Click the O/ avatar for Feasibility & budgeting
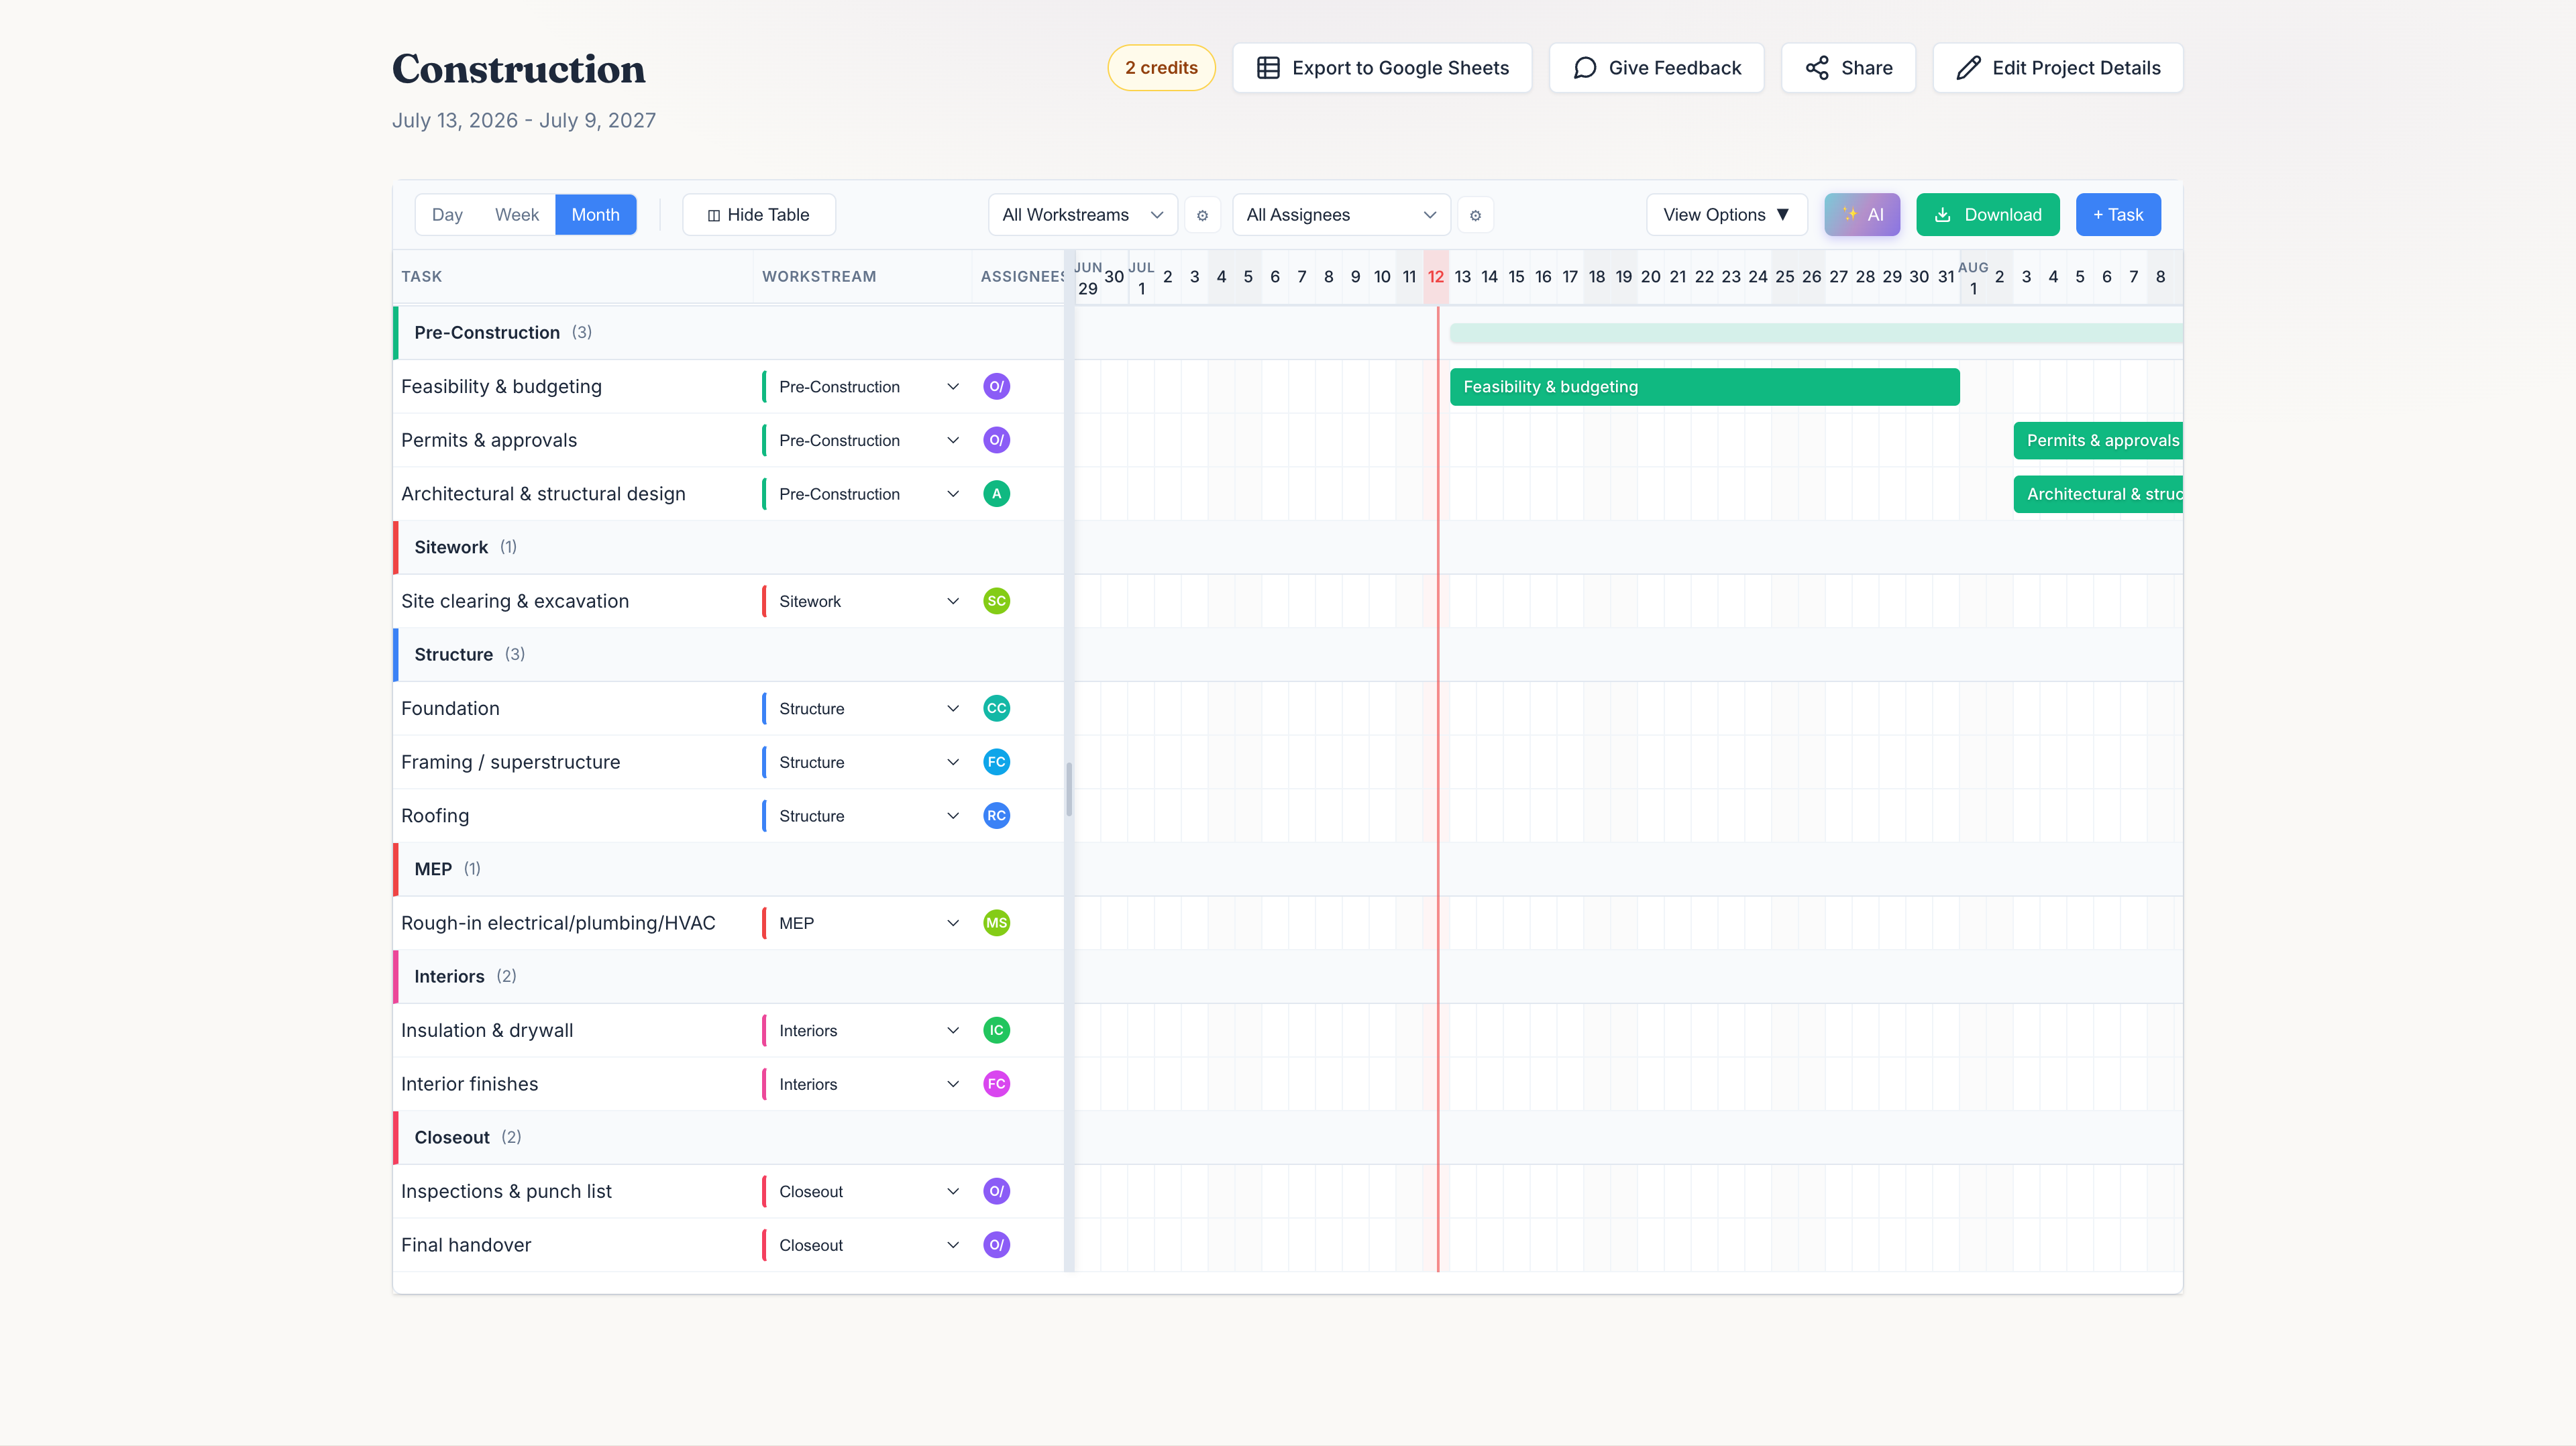The height and width of the screenshot is (1446, 2576). pyautogui.click(x=996, y=387)
